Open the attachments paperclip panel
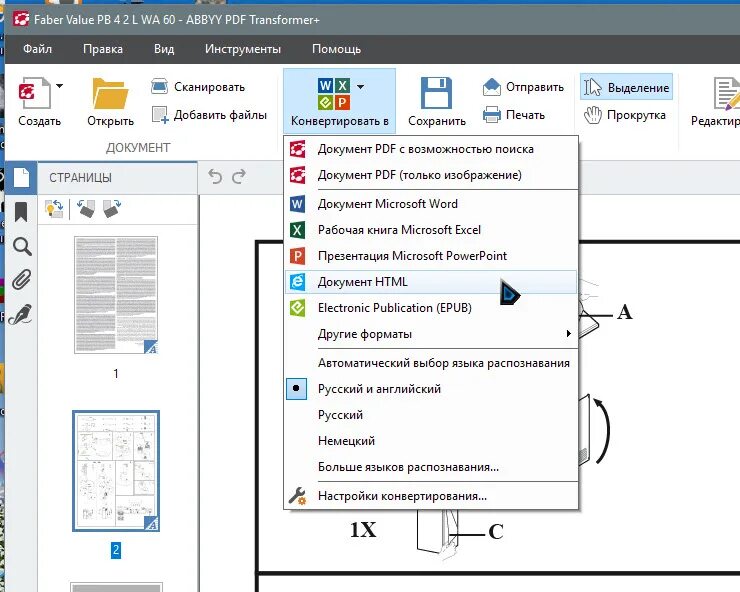This screenshot has width=740, height=592. tap(21, 280)
